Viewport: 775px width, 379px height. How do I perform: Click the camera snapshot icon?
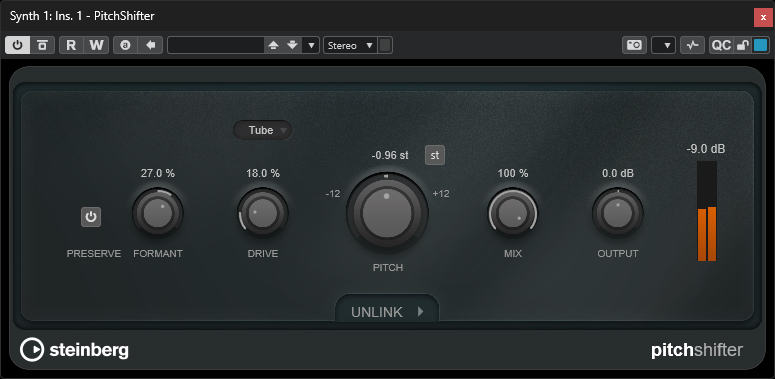[x=634, y=45]
